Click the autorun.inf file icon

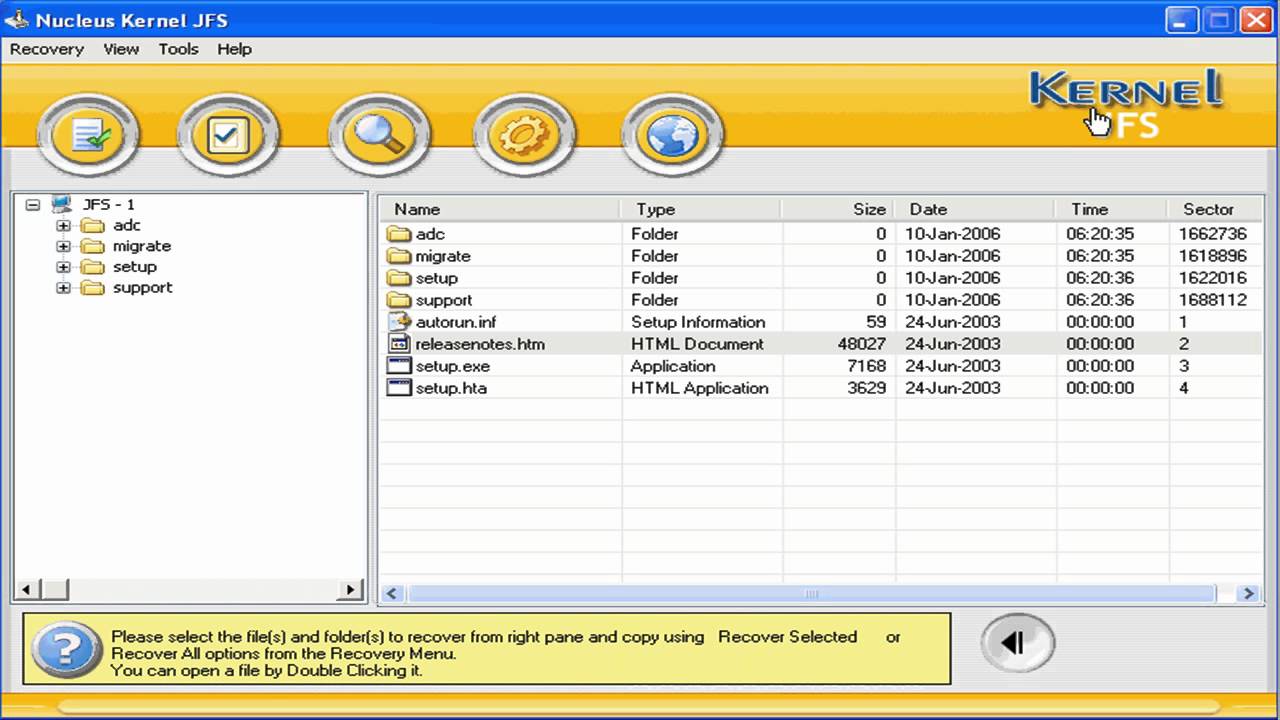pyautogui.click(x=399, y=322)
